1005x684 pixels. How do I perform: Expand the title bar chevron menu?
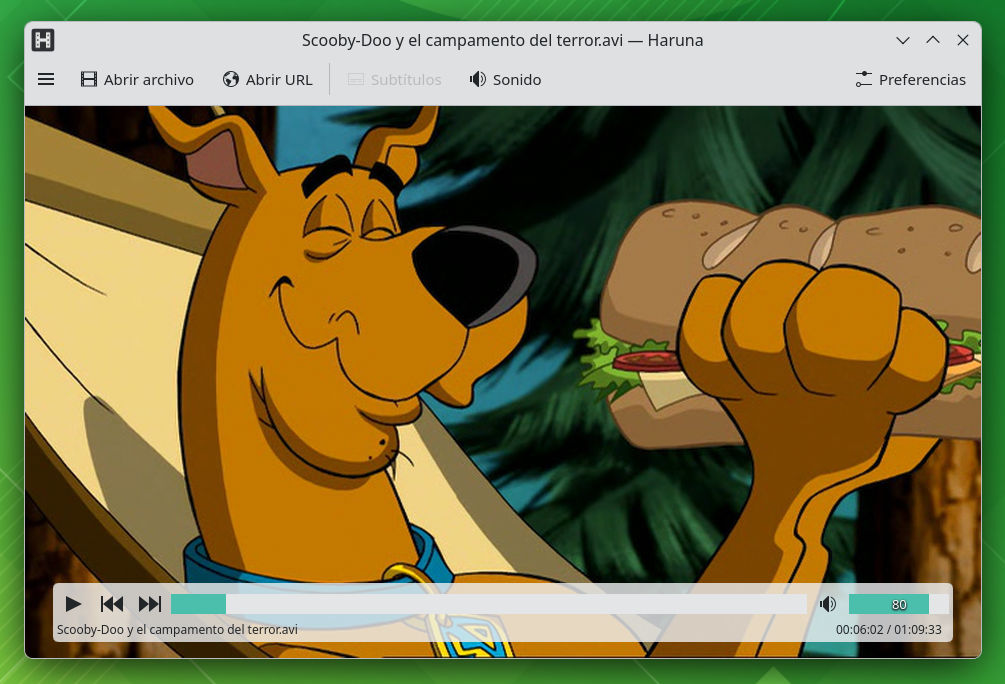coord(903,40)
